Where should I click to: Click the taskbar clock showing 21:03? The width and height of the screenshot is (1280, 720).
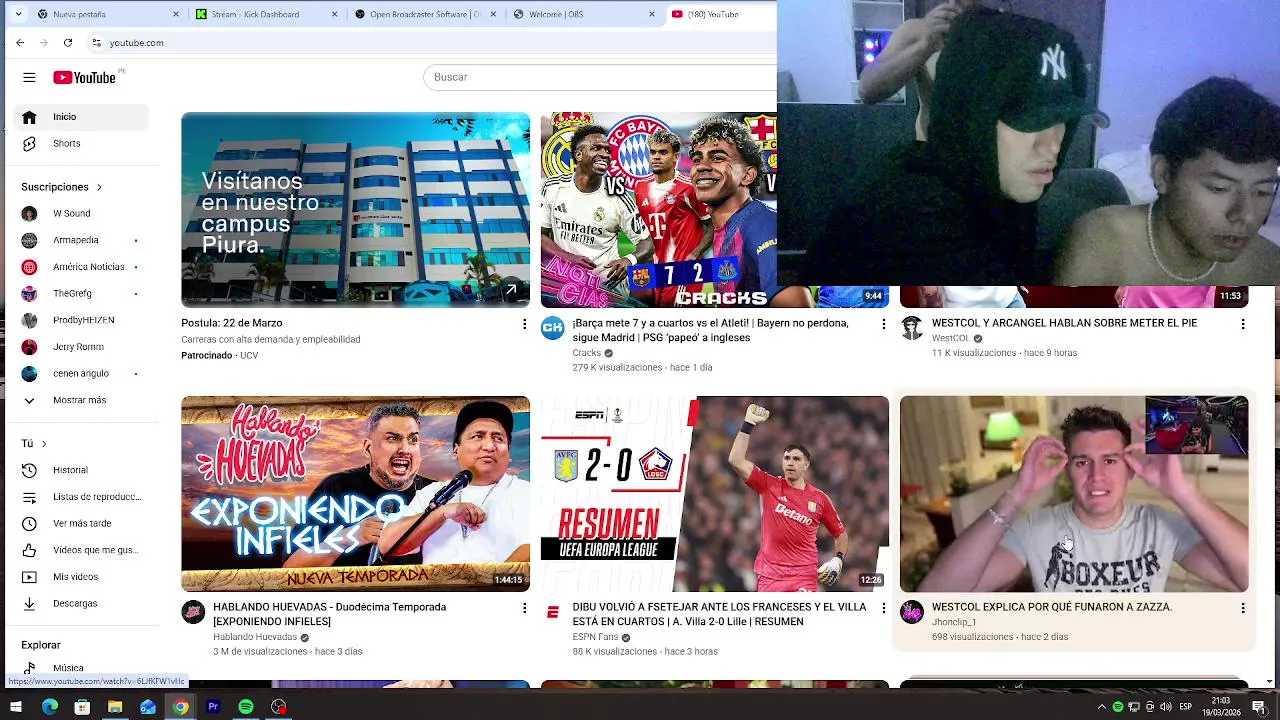(1221, 707)
